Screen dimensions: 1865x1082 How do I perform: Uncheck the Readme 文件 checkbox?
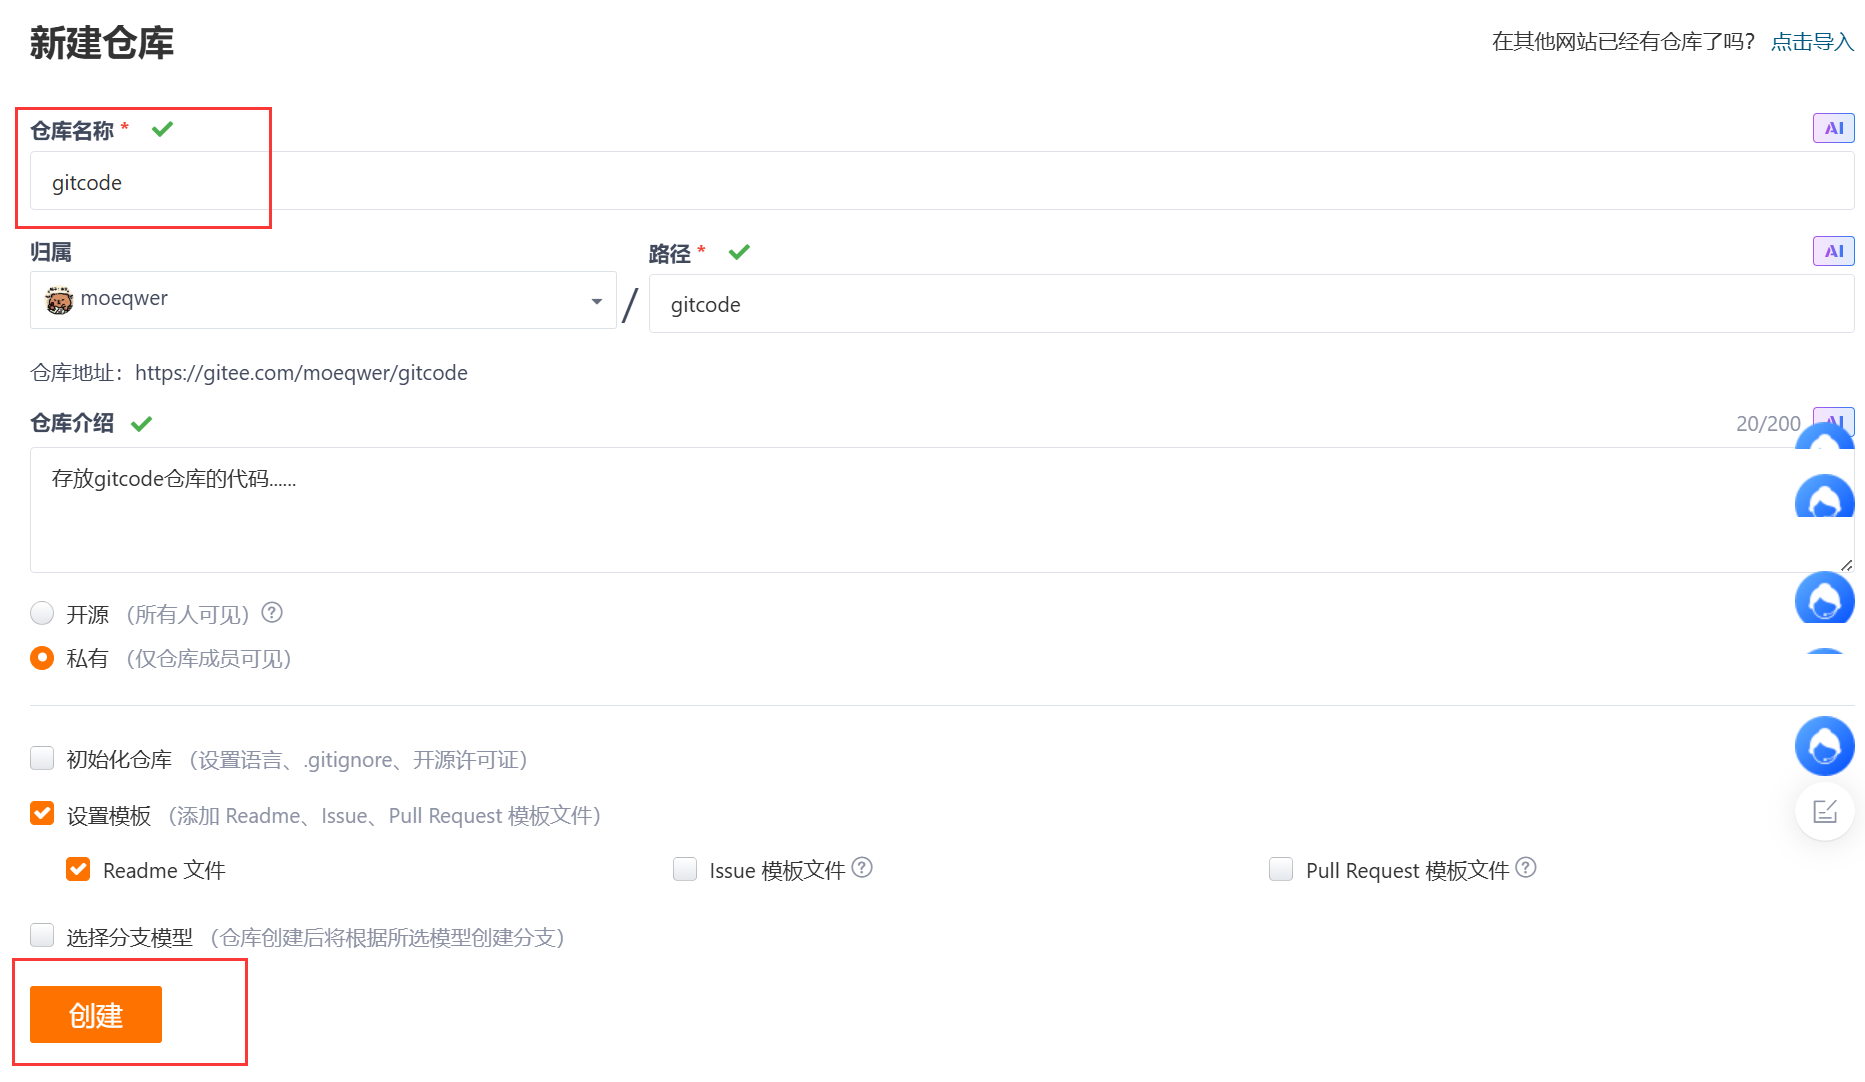(x=78, y=869)
